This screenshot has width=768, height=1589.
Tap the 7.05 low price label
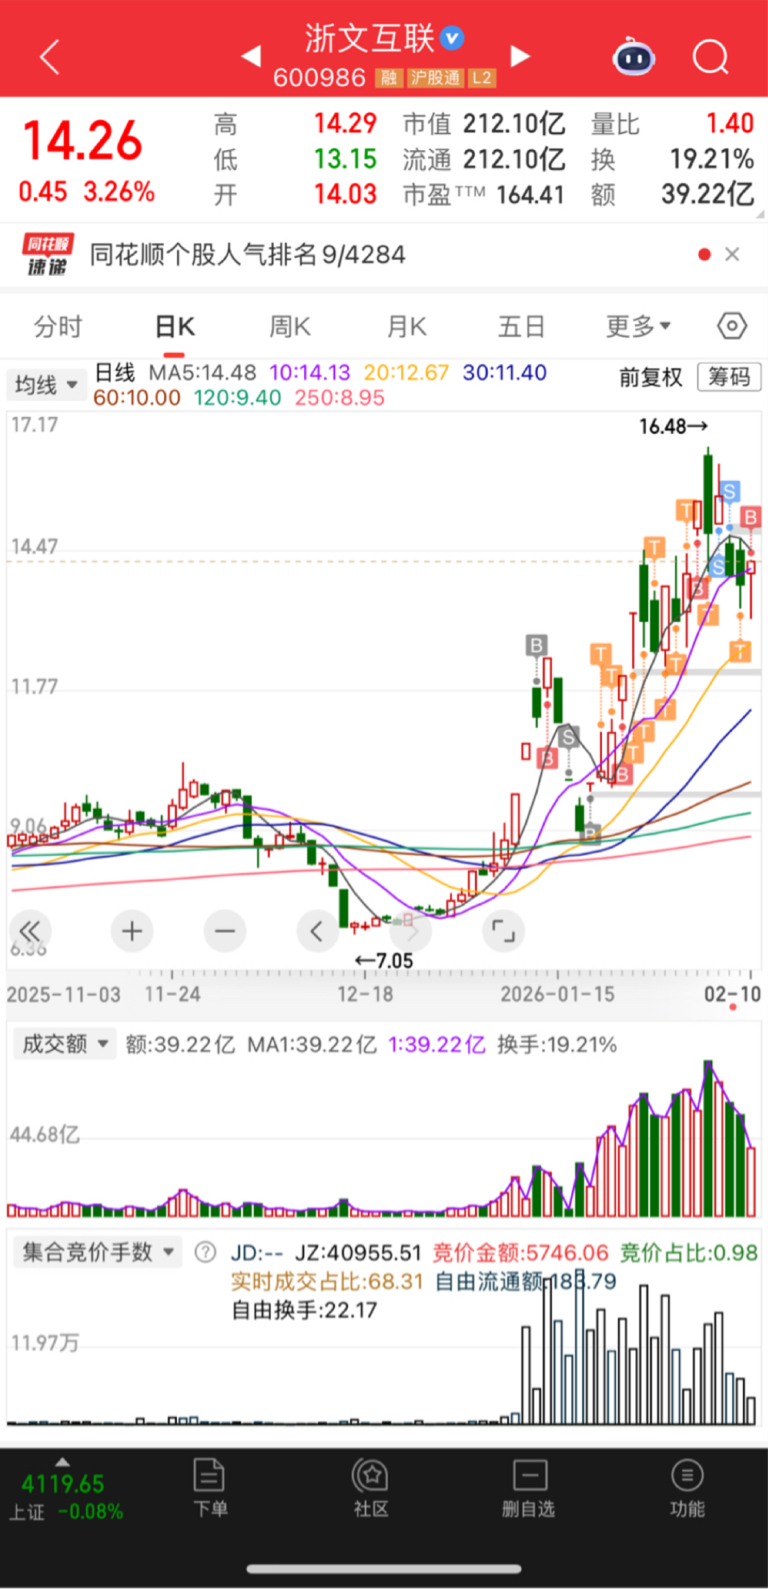[x=384, y=961]
